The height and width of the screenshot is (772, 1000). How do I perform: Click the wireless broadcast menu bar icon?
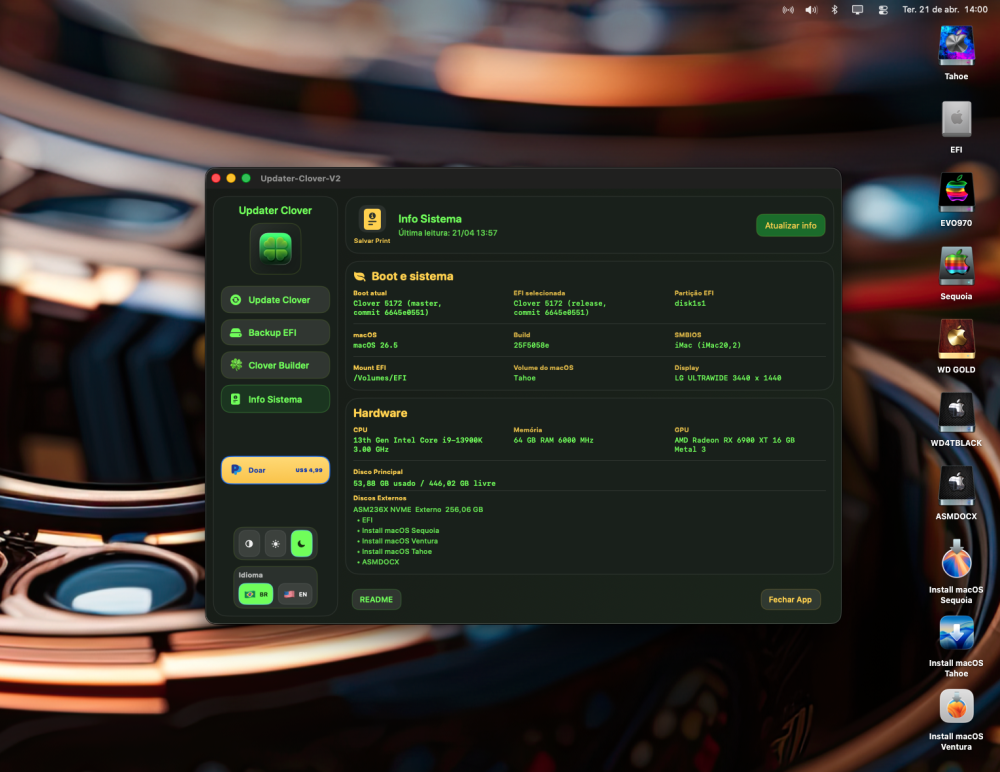(x=788, y=10)
